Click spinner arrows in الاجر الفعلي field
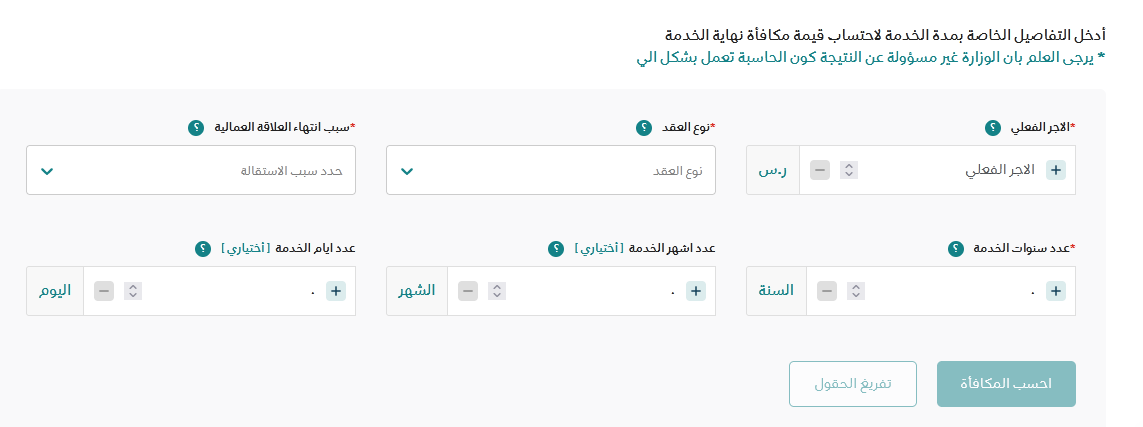The width and height of the screenshot is (1143, 427). coord(848,170)
